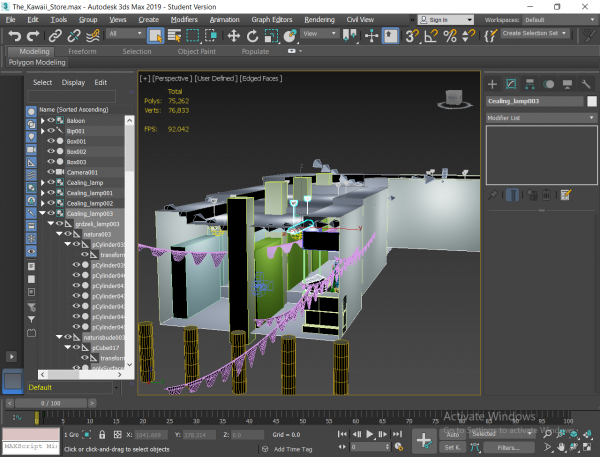The image size is (600, 457).
Task: Activate the Select and Move tool
Action: tap(233, 35)
